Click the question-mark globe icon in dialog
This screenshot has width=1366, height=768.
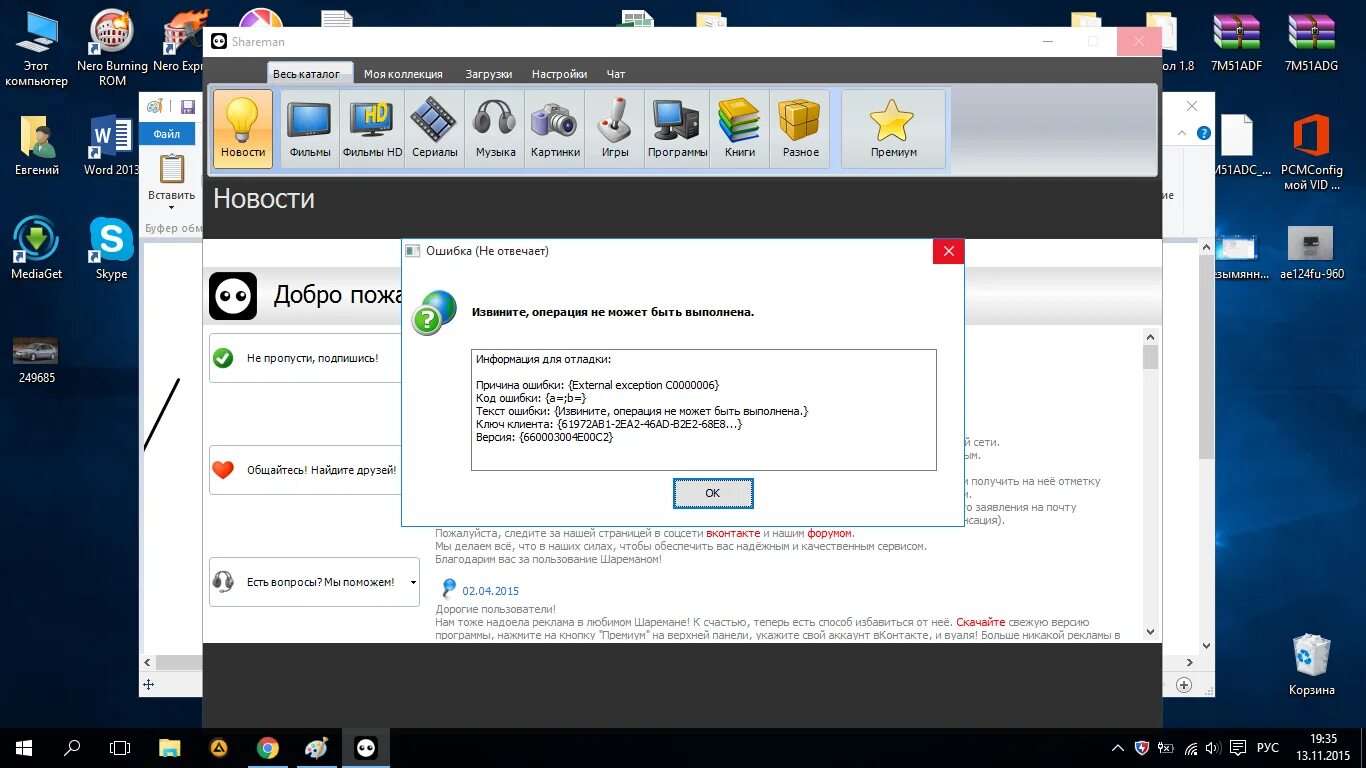pyautogui.click(x=434, y=313)
